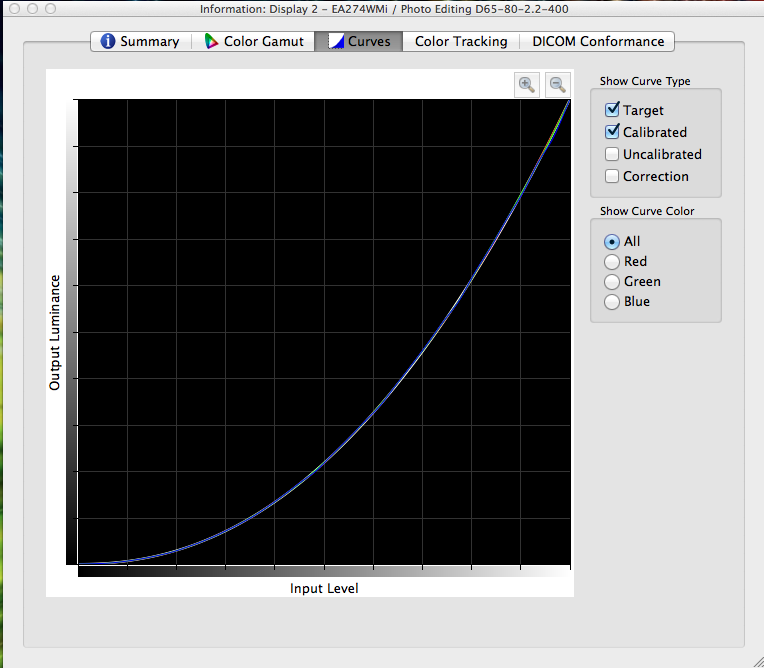Choose the Green curve color option
The width and height of the screenshot is (764, 668).
tap(612, 282)
